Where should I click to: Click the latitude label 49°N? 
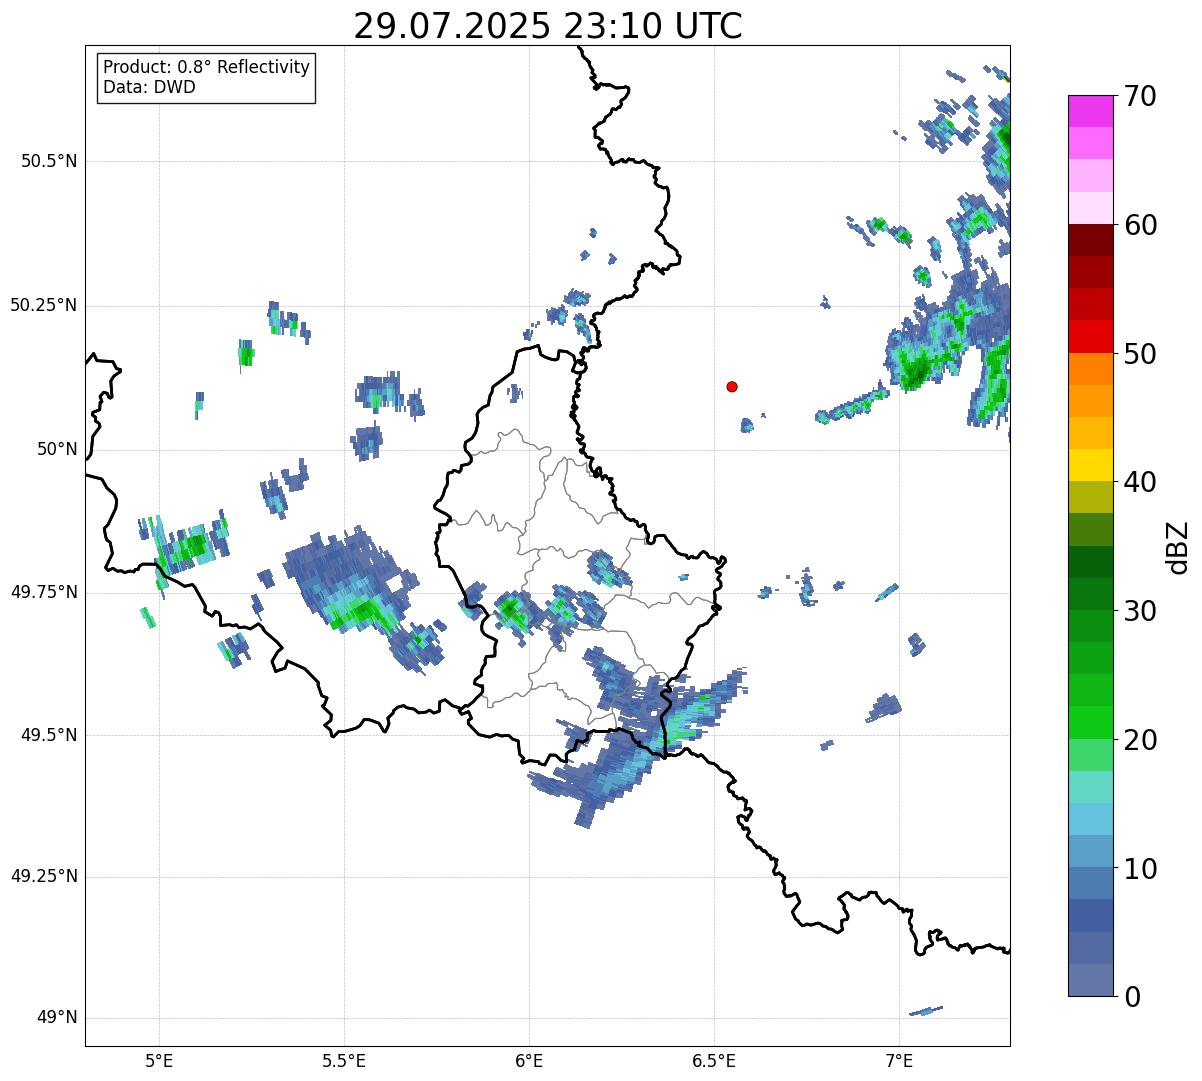pyautogui.click(x=57, y=1018)
